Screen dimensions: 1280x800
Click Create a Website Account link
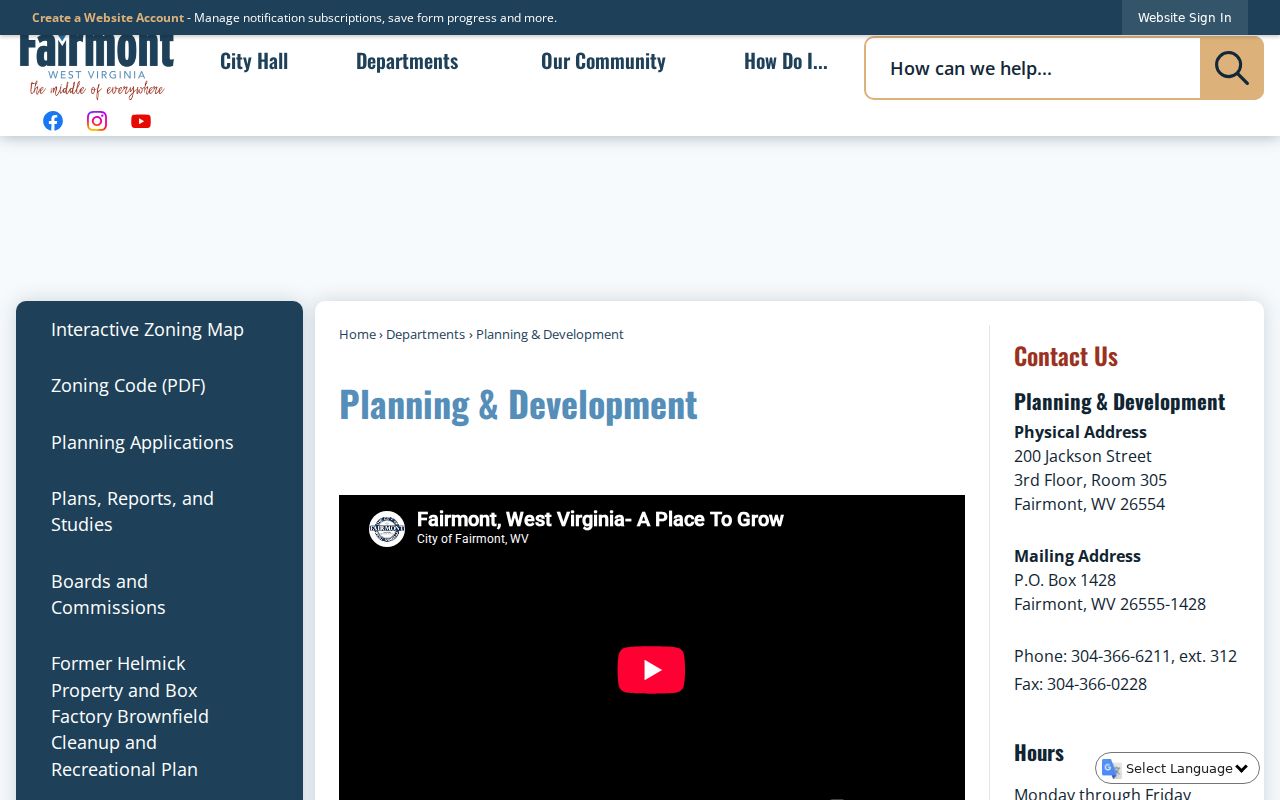(x=108, y=18)
